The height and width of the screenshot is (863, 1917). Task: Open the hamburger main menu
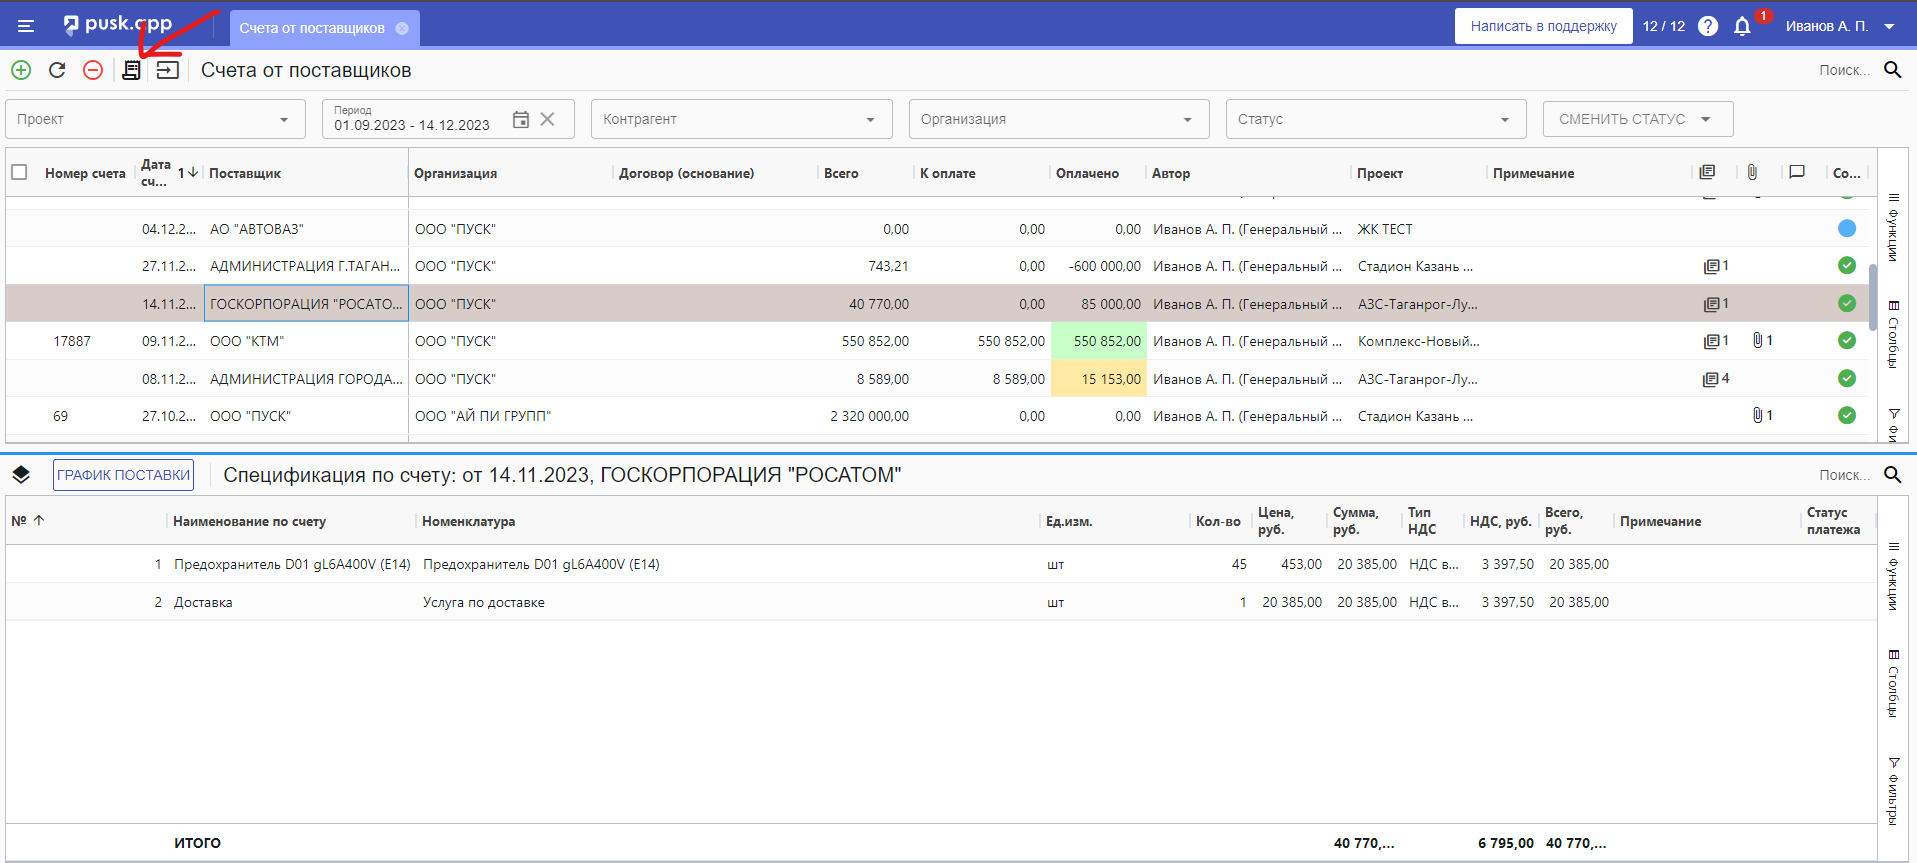click(x=26, y=27)
